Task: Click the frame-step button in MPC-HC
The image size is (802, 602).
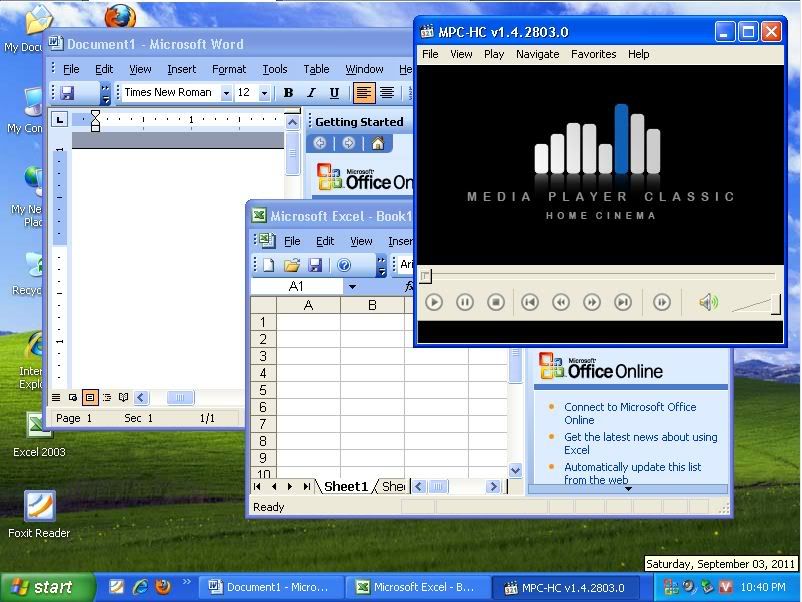Action: click(x=661, y=302)
